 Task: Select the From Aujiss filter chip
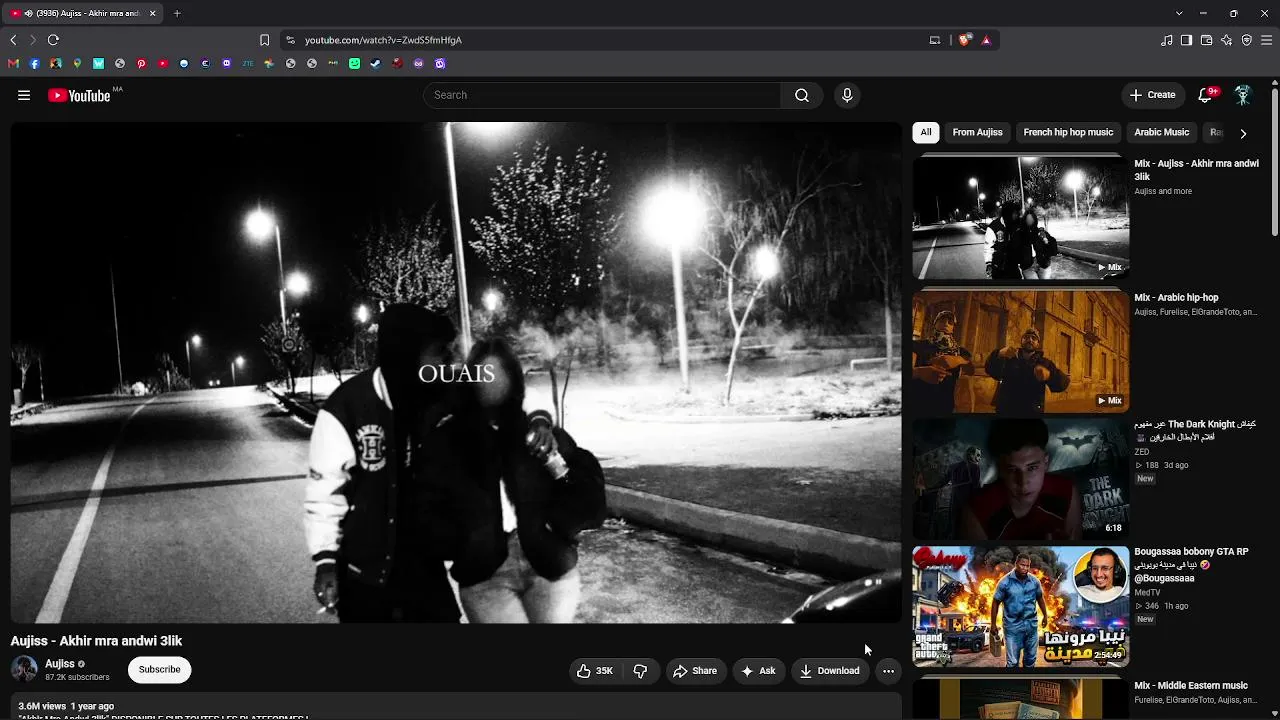tap(977, 132)
